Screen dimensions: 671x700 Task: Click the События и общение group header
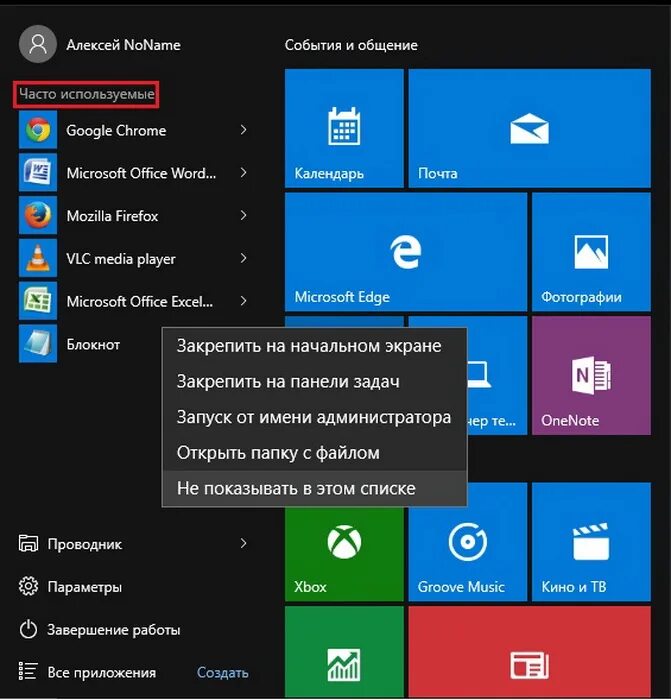tap(351, 45)
